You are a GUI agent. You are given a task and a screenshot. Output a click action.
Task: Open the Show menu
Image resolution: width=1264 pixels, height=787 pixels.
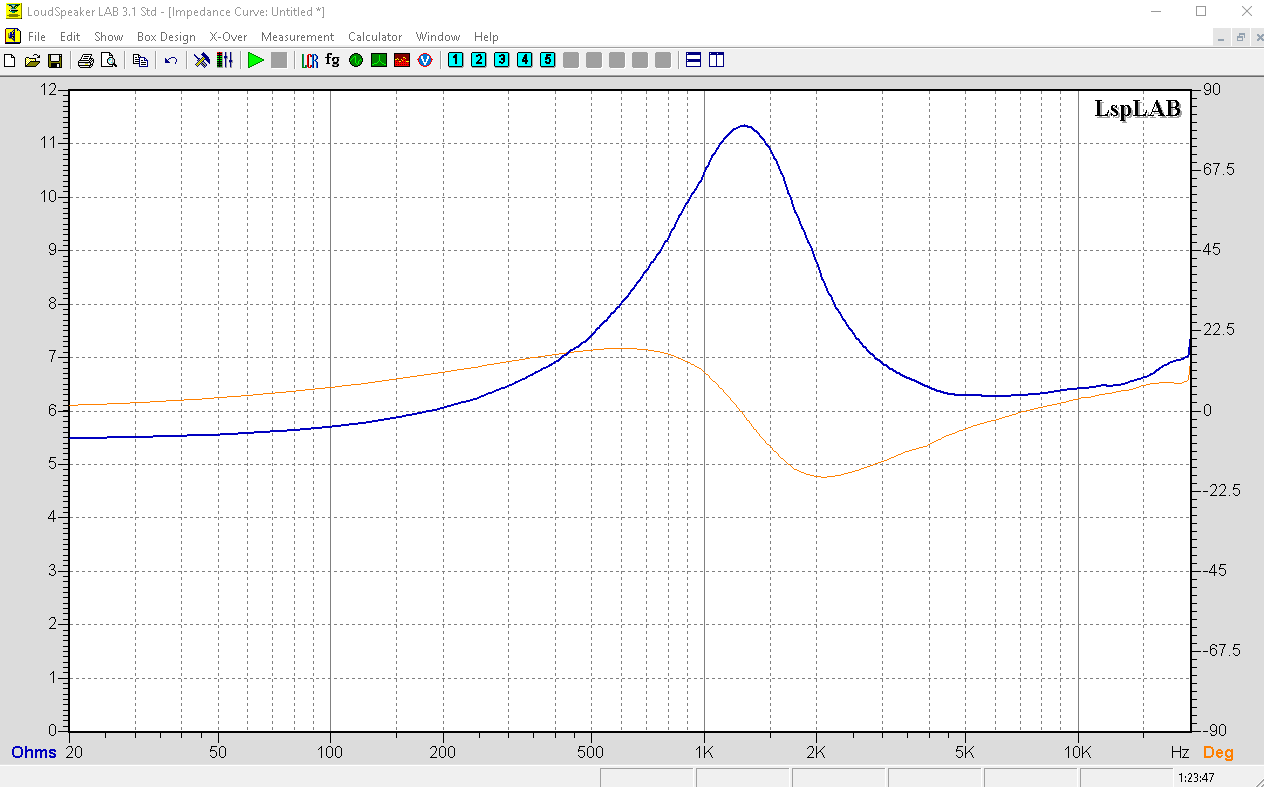pyautogui.click(x=109, y=37)
